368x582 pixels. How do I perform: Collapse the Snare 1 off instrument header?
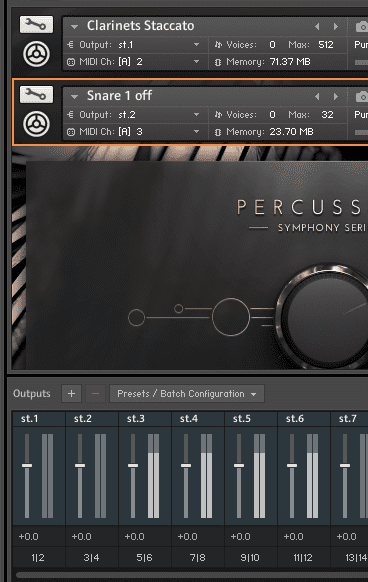[74, 97]
